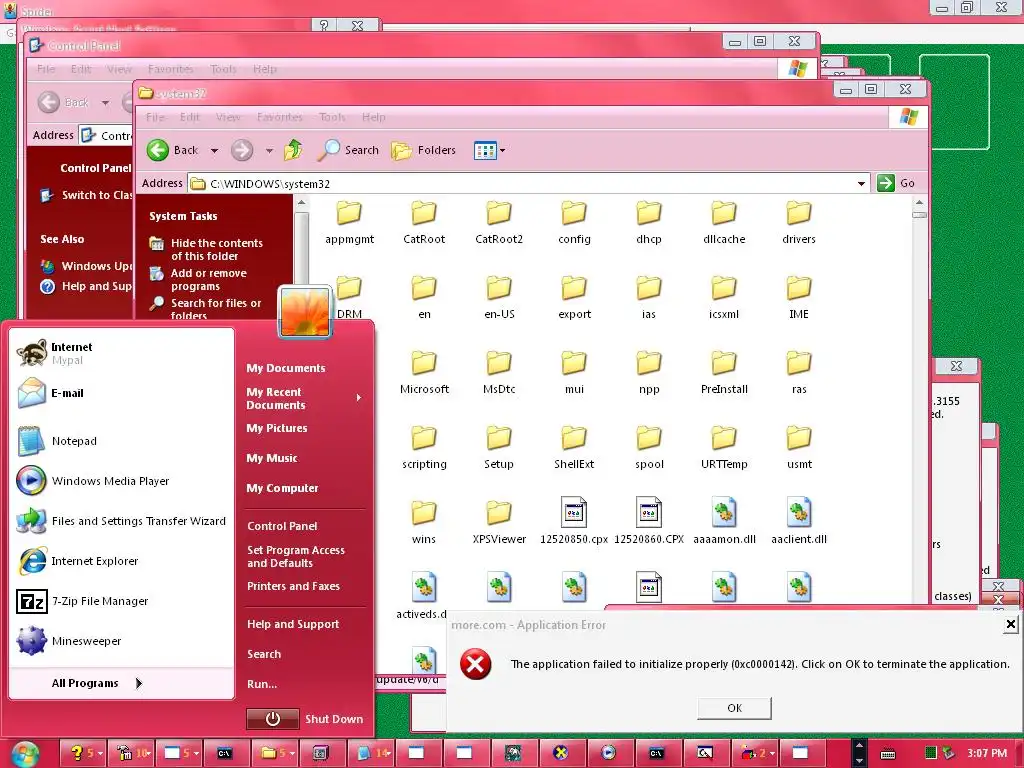1024x768 pixels.
Task: Open the icsxml folder
Action: 724,298
